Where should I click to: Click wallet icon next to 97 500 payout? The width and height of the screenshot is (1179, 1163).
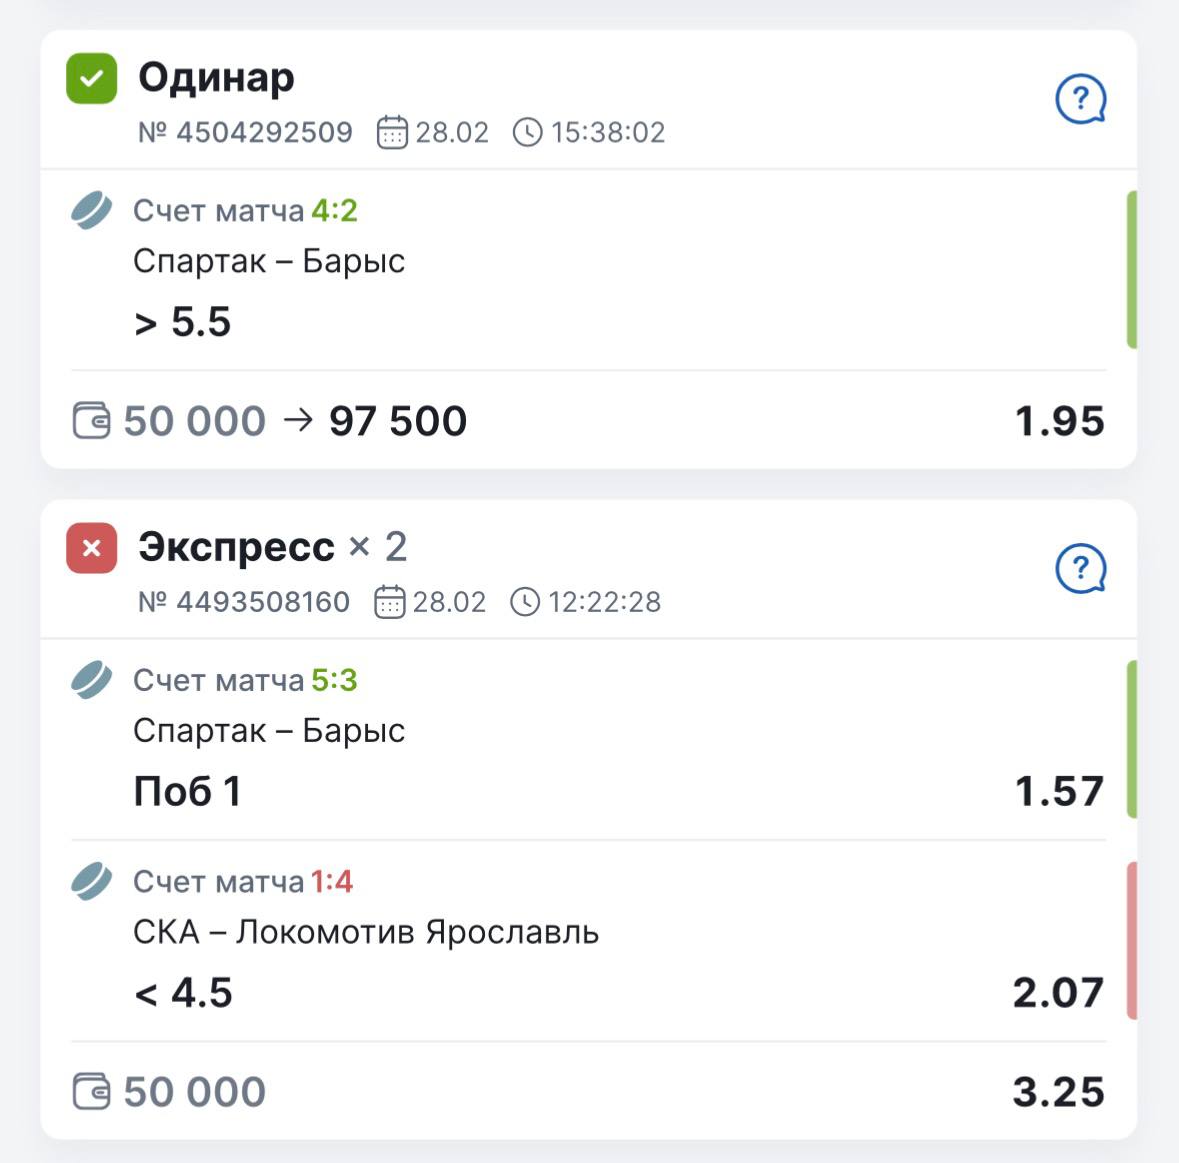[91, 421]
